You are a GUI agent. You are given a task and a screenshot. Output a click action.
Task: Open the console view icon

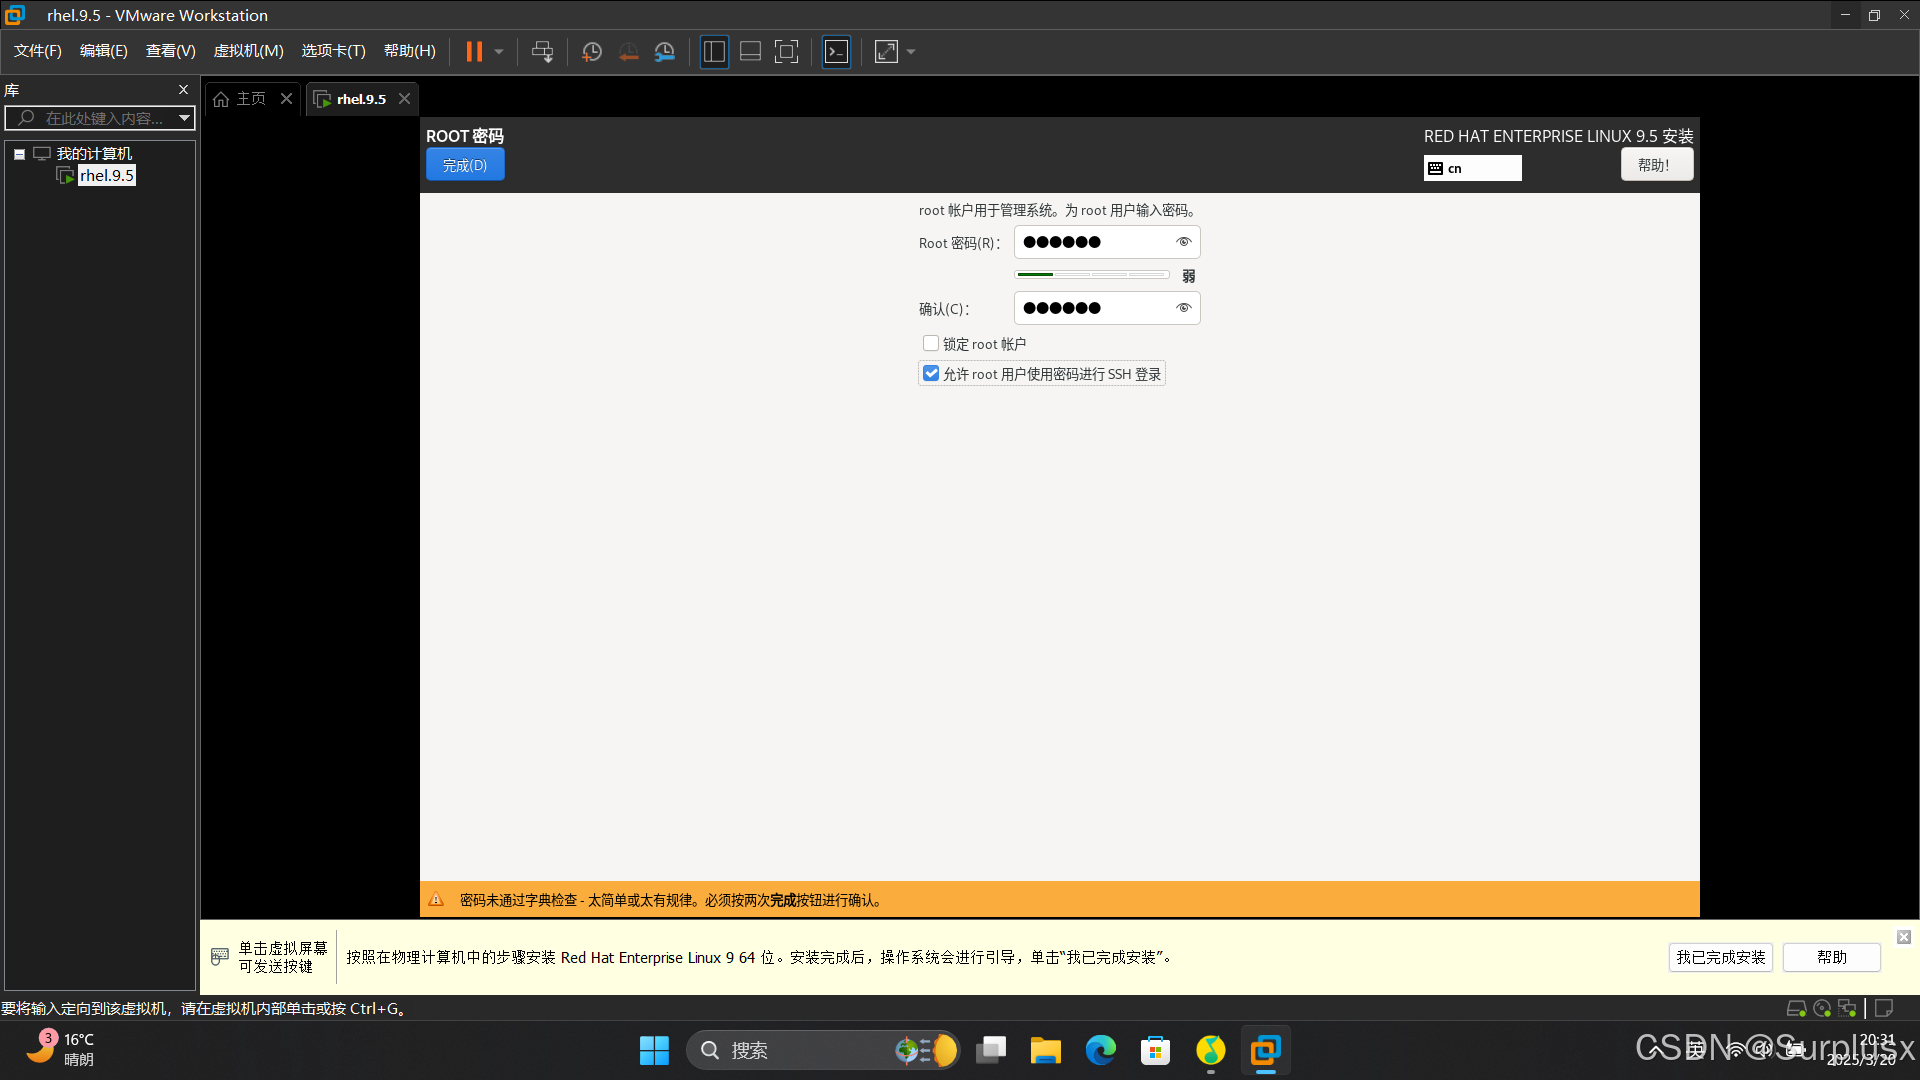pos(836,52)
